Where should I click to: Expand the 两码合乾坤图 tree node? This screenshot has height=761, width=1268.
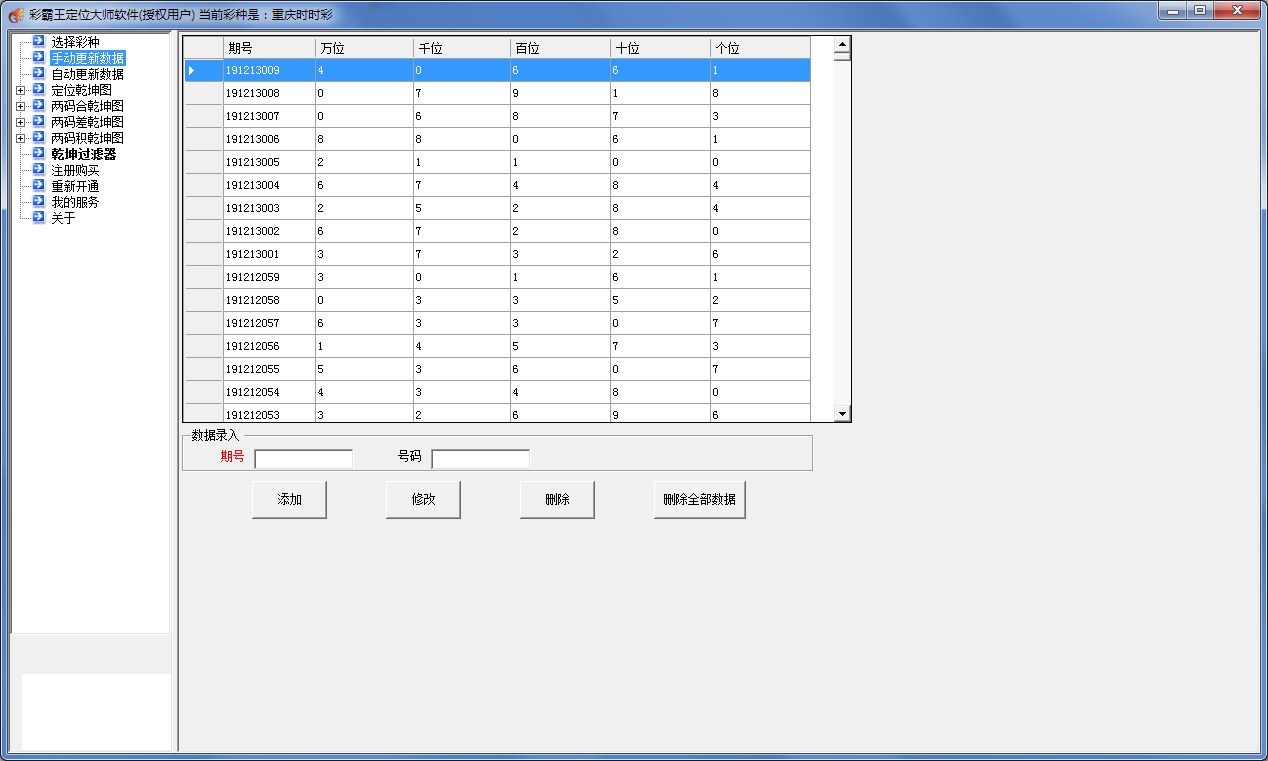[x=20, y=106]
